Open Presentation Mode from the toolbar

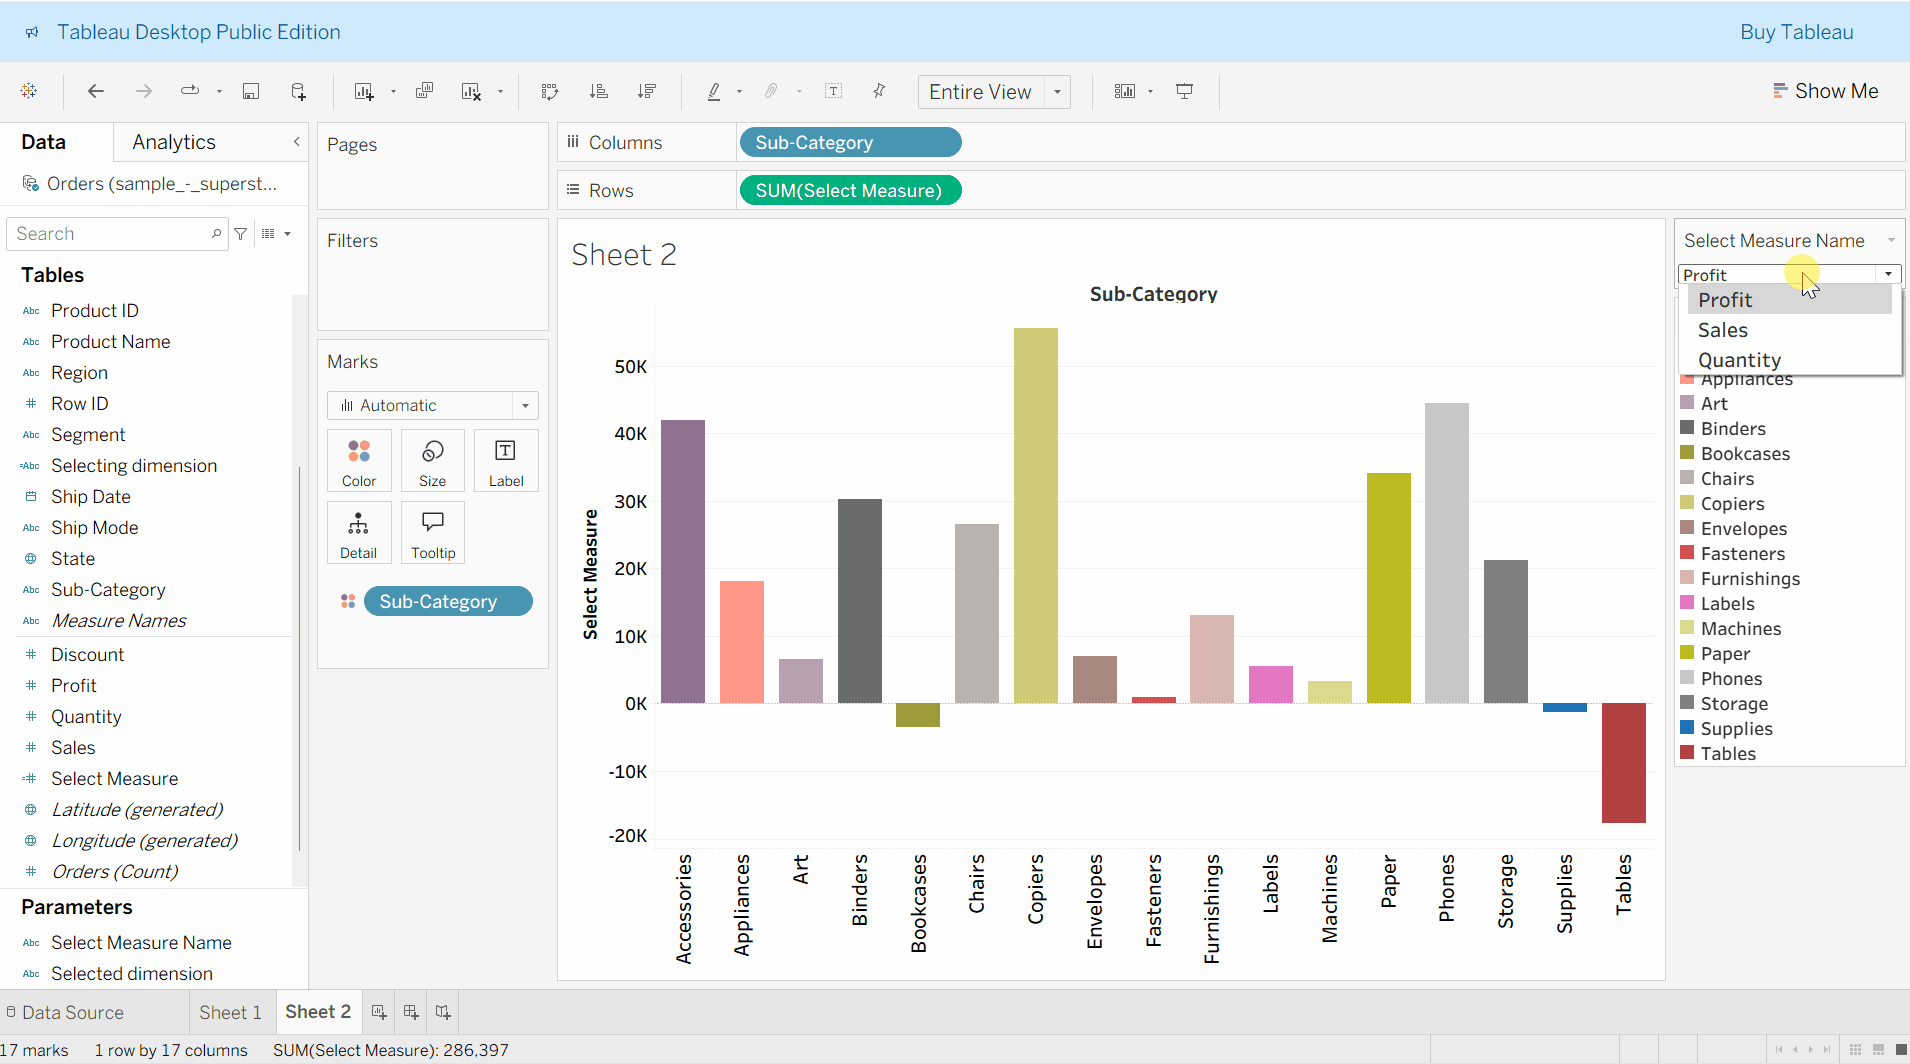1184,91
